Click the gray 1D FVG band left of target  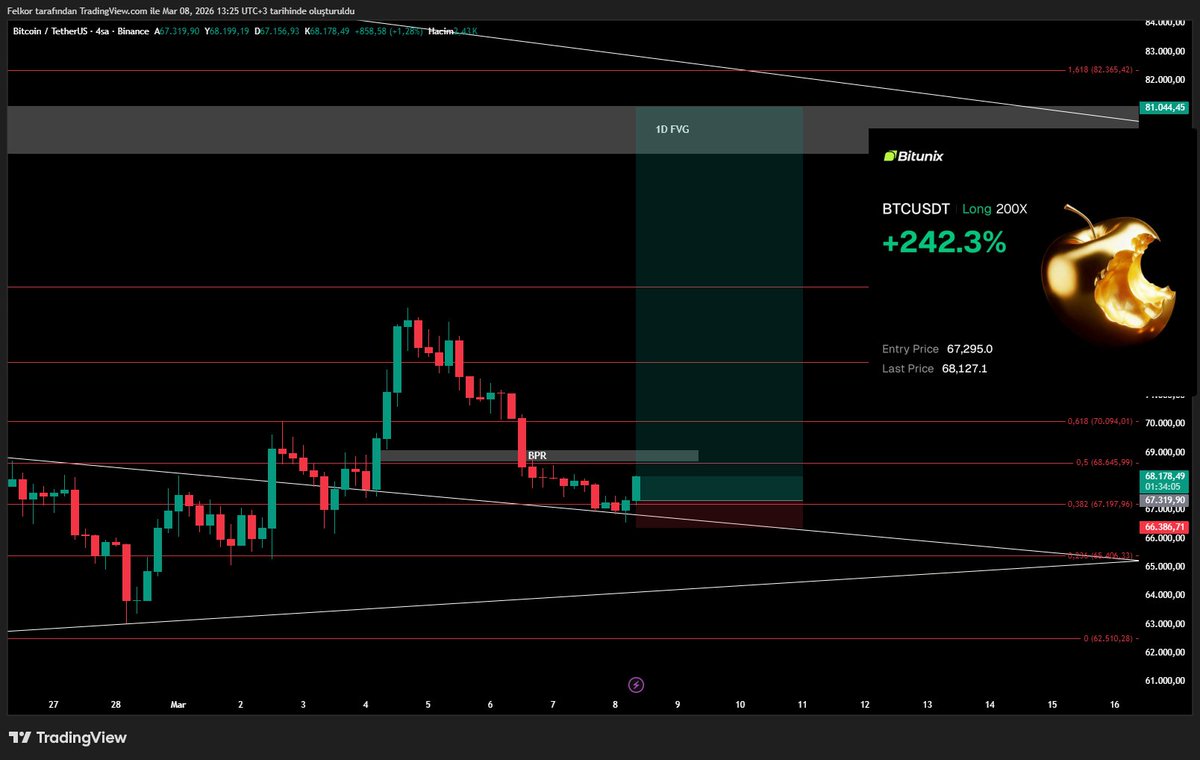point(321,130)
